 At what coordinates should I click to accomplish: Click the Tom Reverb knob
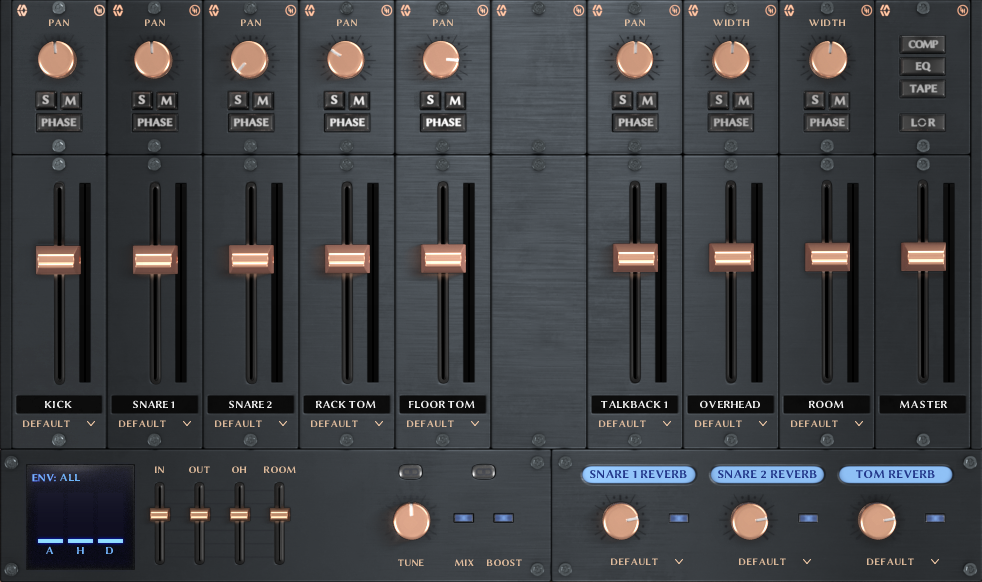tap(877, 521)
